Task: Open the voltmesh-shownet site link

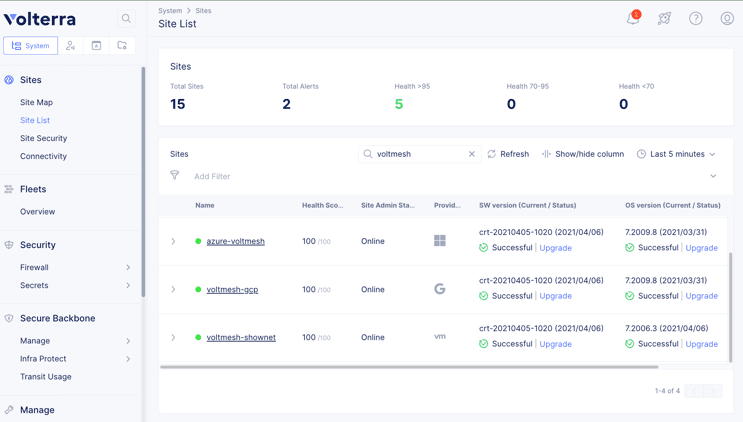Action: click(x=241, y=337)
